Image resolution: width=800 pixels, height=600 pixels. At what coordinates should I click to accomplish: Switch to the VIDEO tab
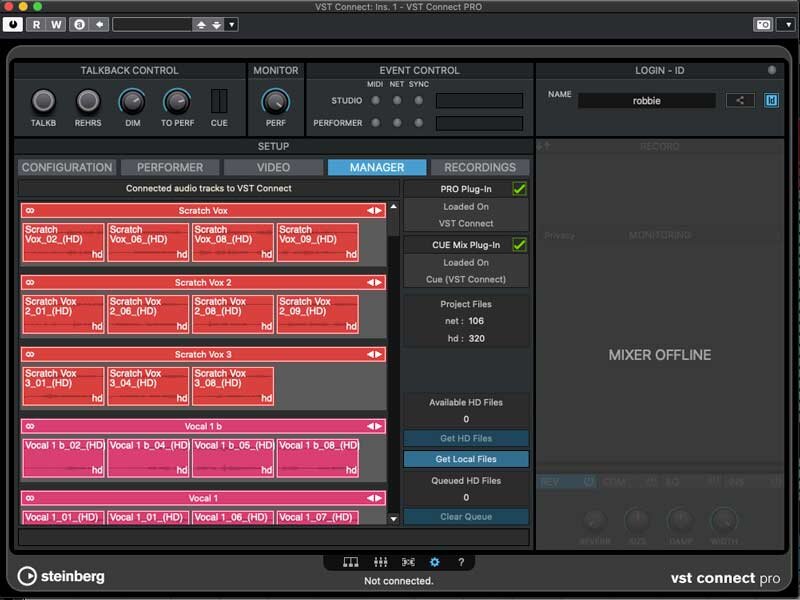point(273,167)
